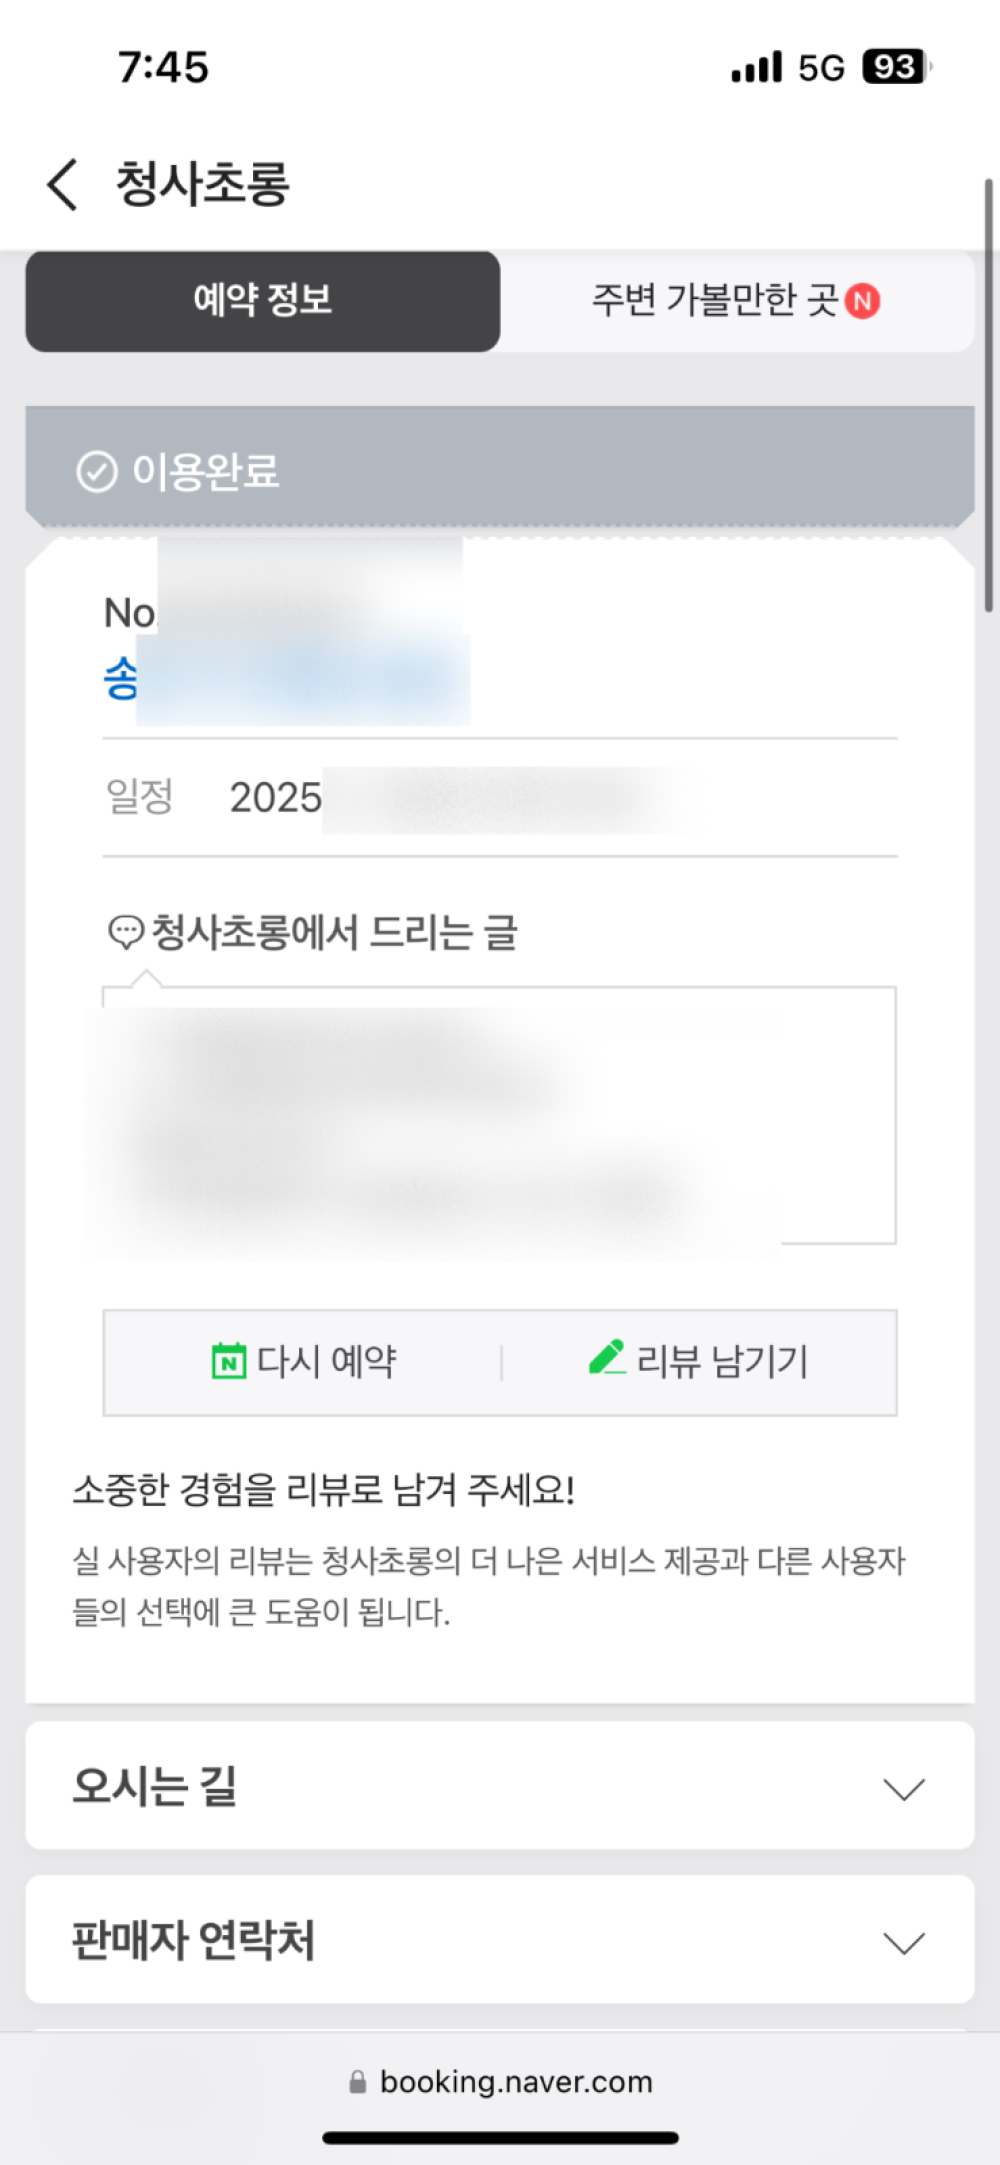Click the green calendar icon for 다시 예약
Screen dimensions: 1000x2165
(229, 1361)
